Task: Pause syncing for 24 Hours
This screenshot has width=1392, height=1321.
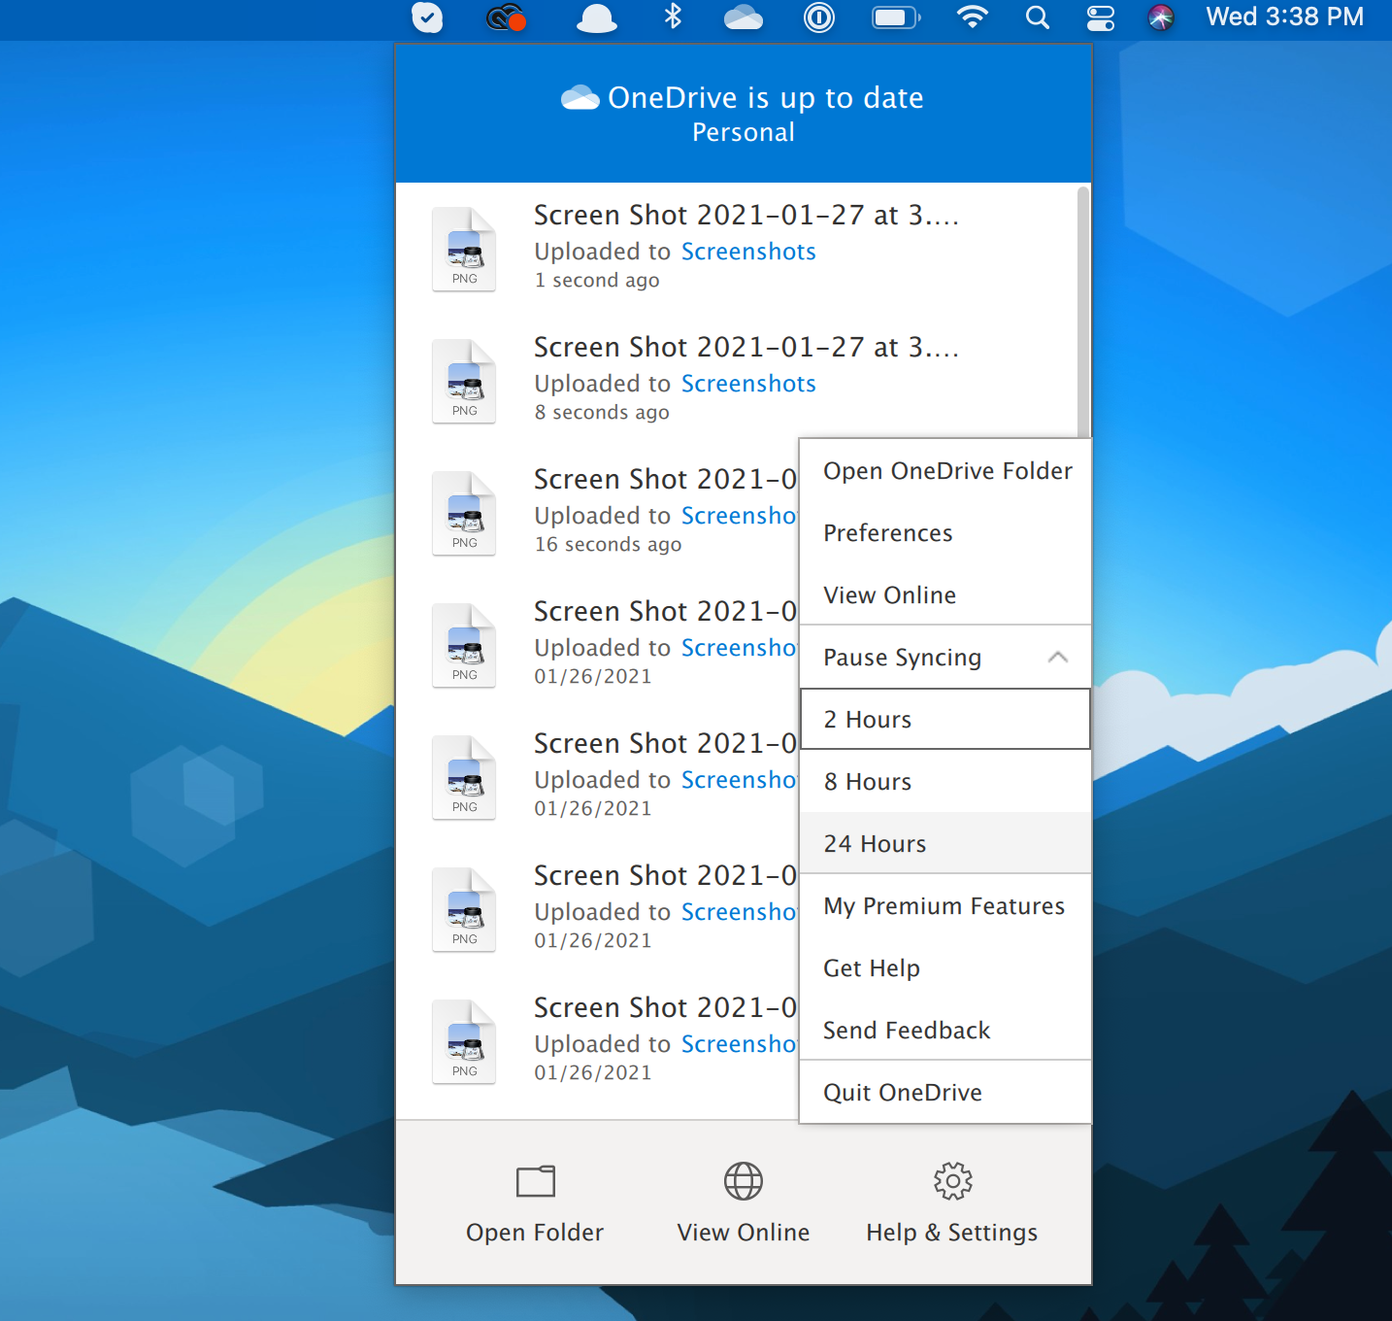Action: 874,843
